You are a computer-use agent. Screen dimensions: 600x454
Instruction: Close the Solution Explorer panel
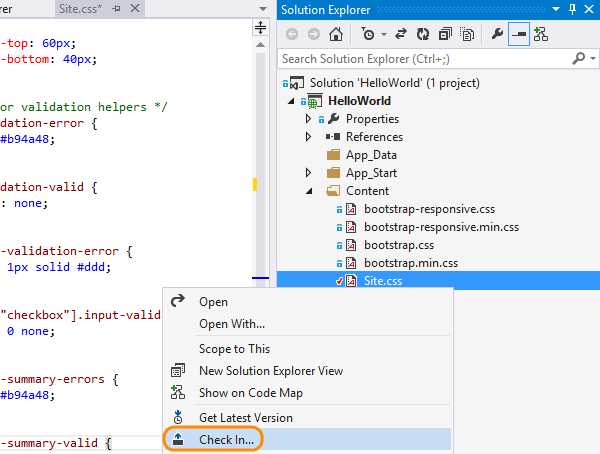point(589,9)
